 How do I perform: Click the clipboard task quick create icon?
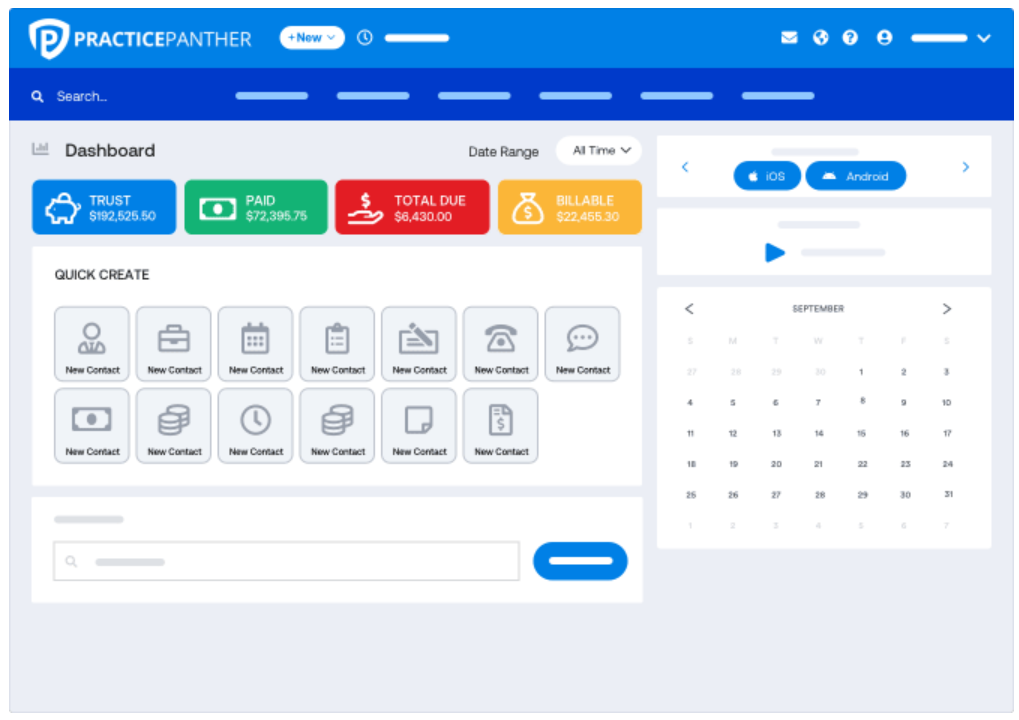pyautogui.click(x=337, y=344)
